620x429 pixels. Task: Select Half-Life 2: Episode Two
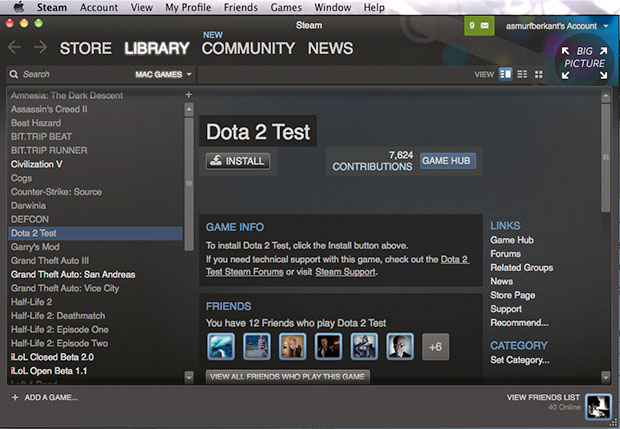pos(95,343)
